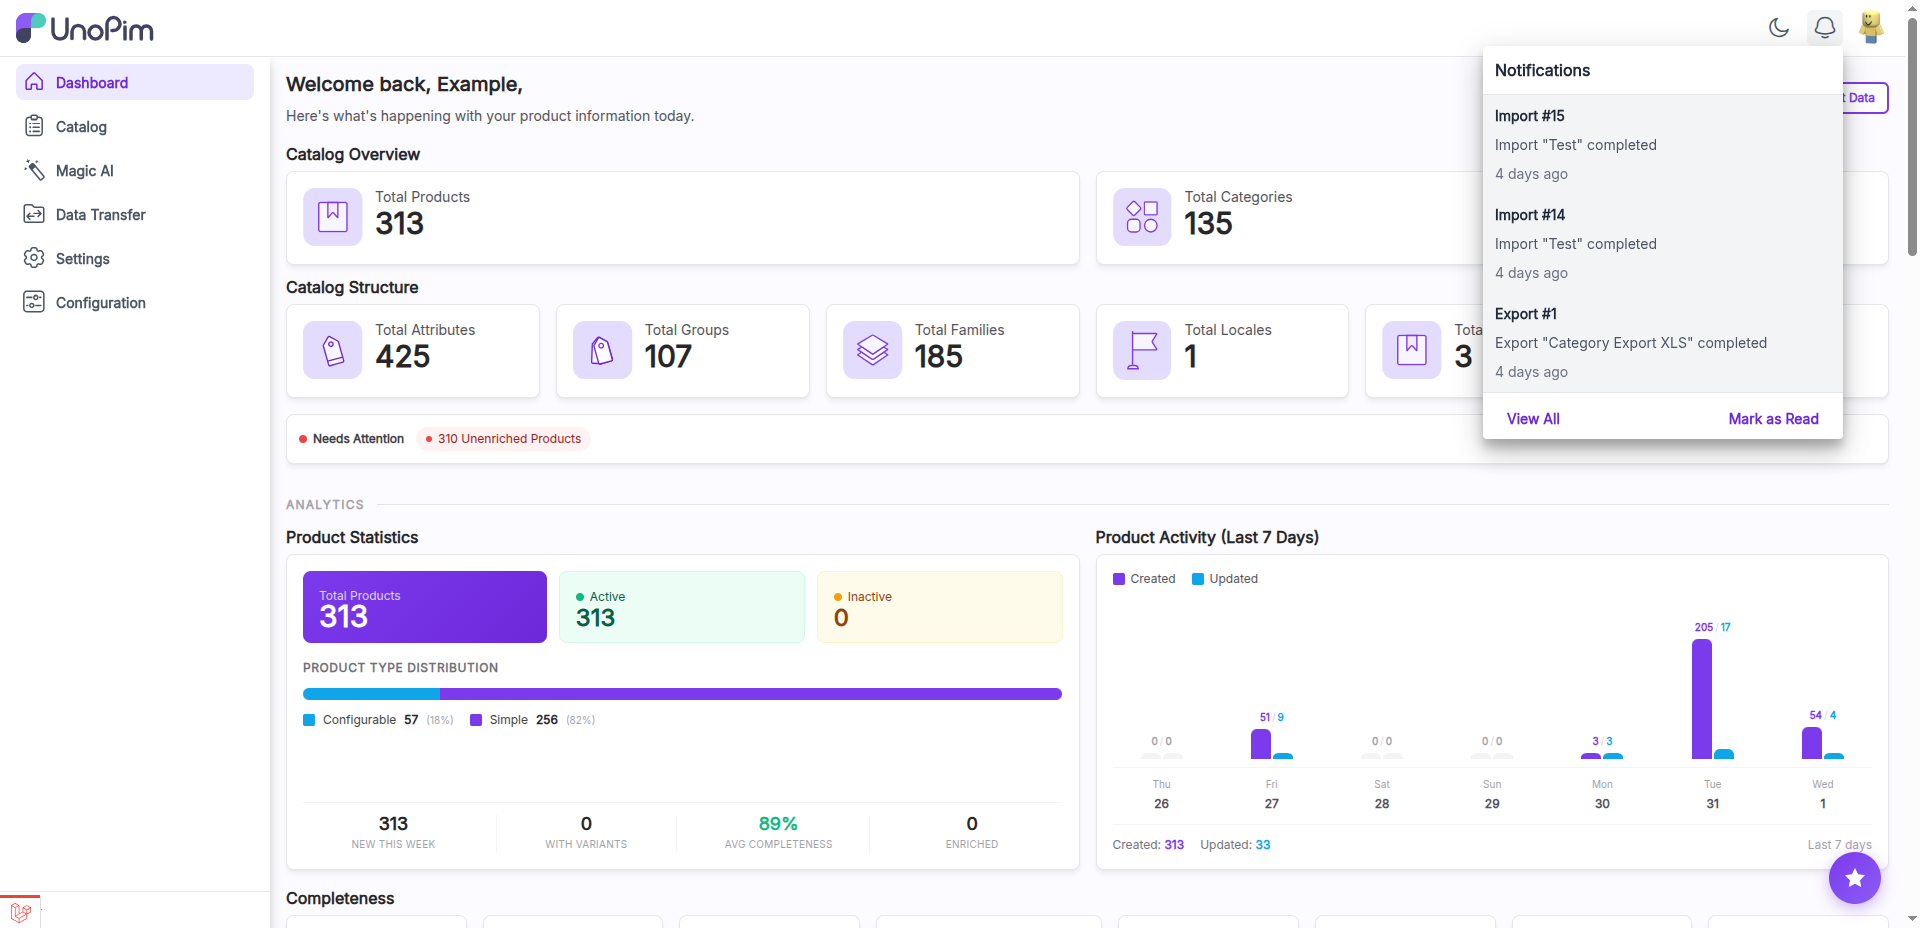Open Magic AI from the sidebar
1920x928 pixels.
click(x=84, y=171)
